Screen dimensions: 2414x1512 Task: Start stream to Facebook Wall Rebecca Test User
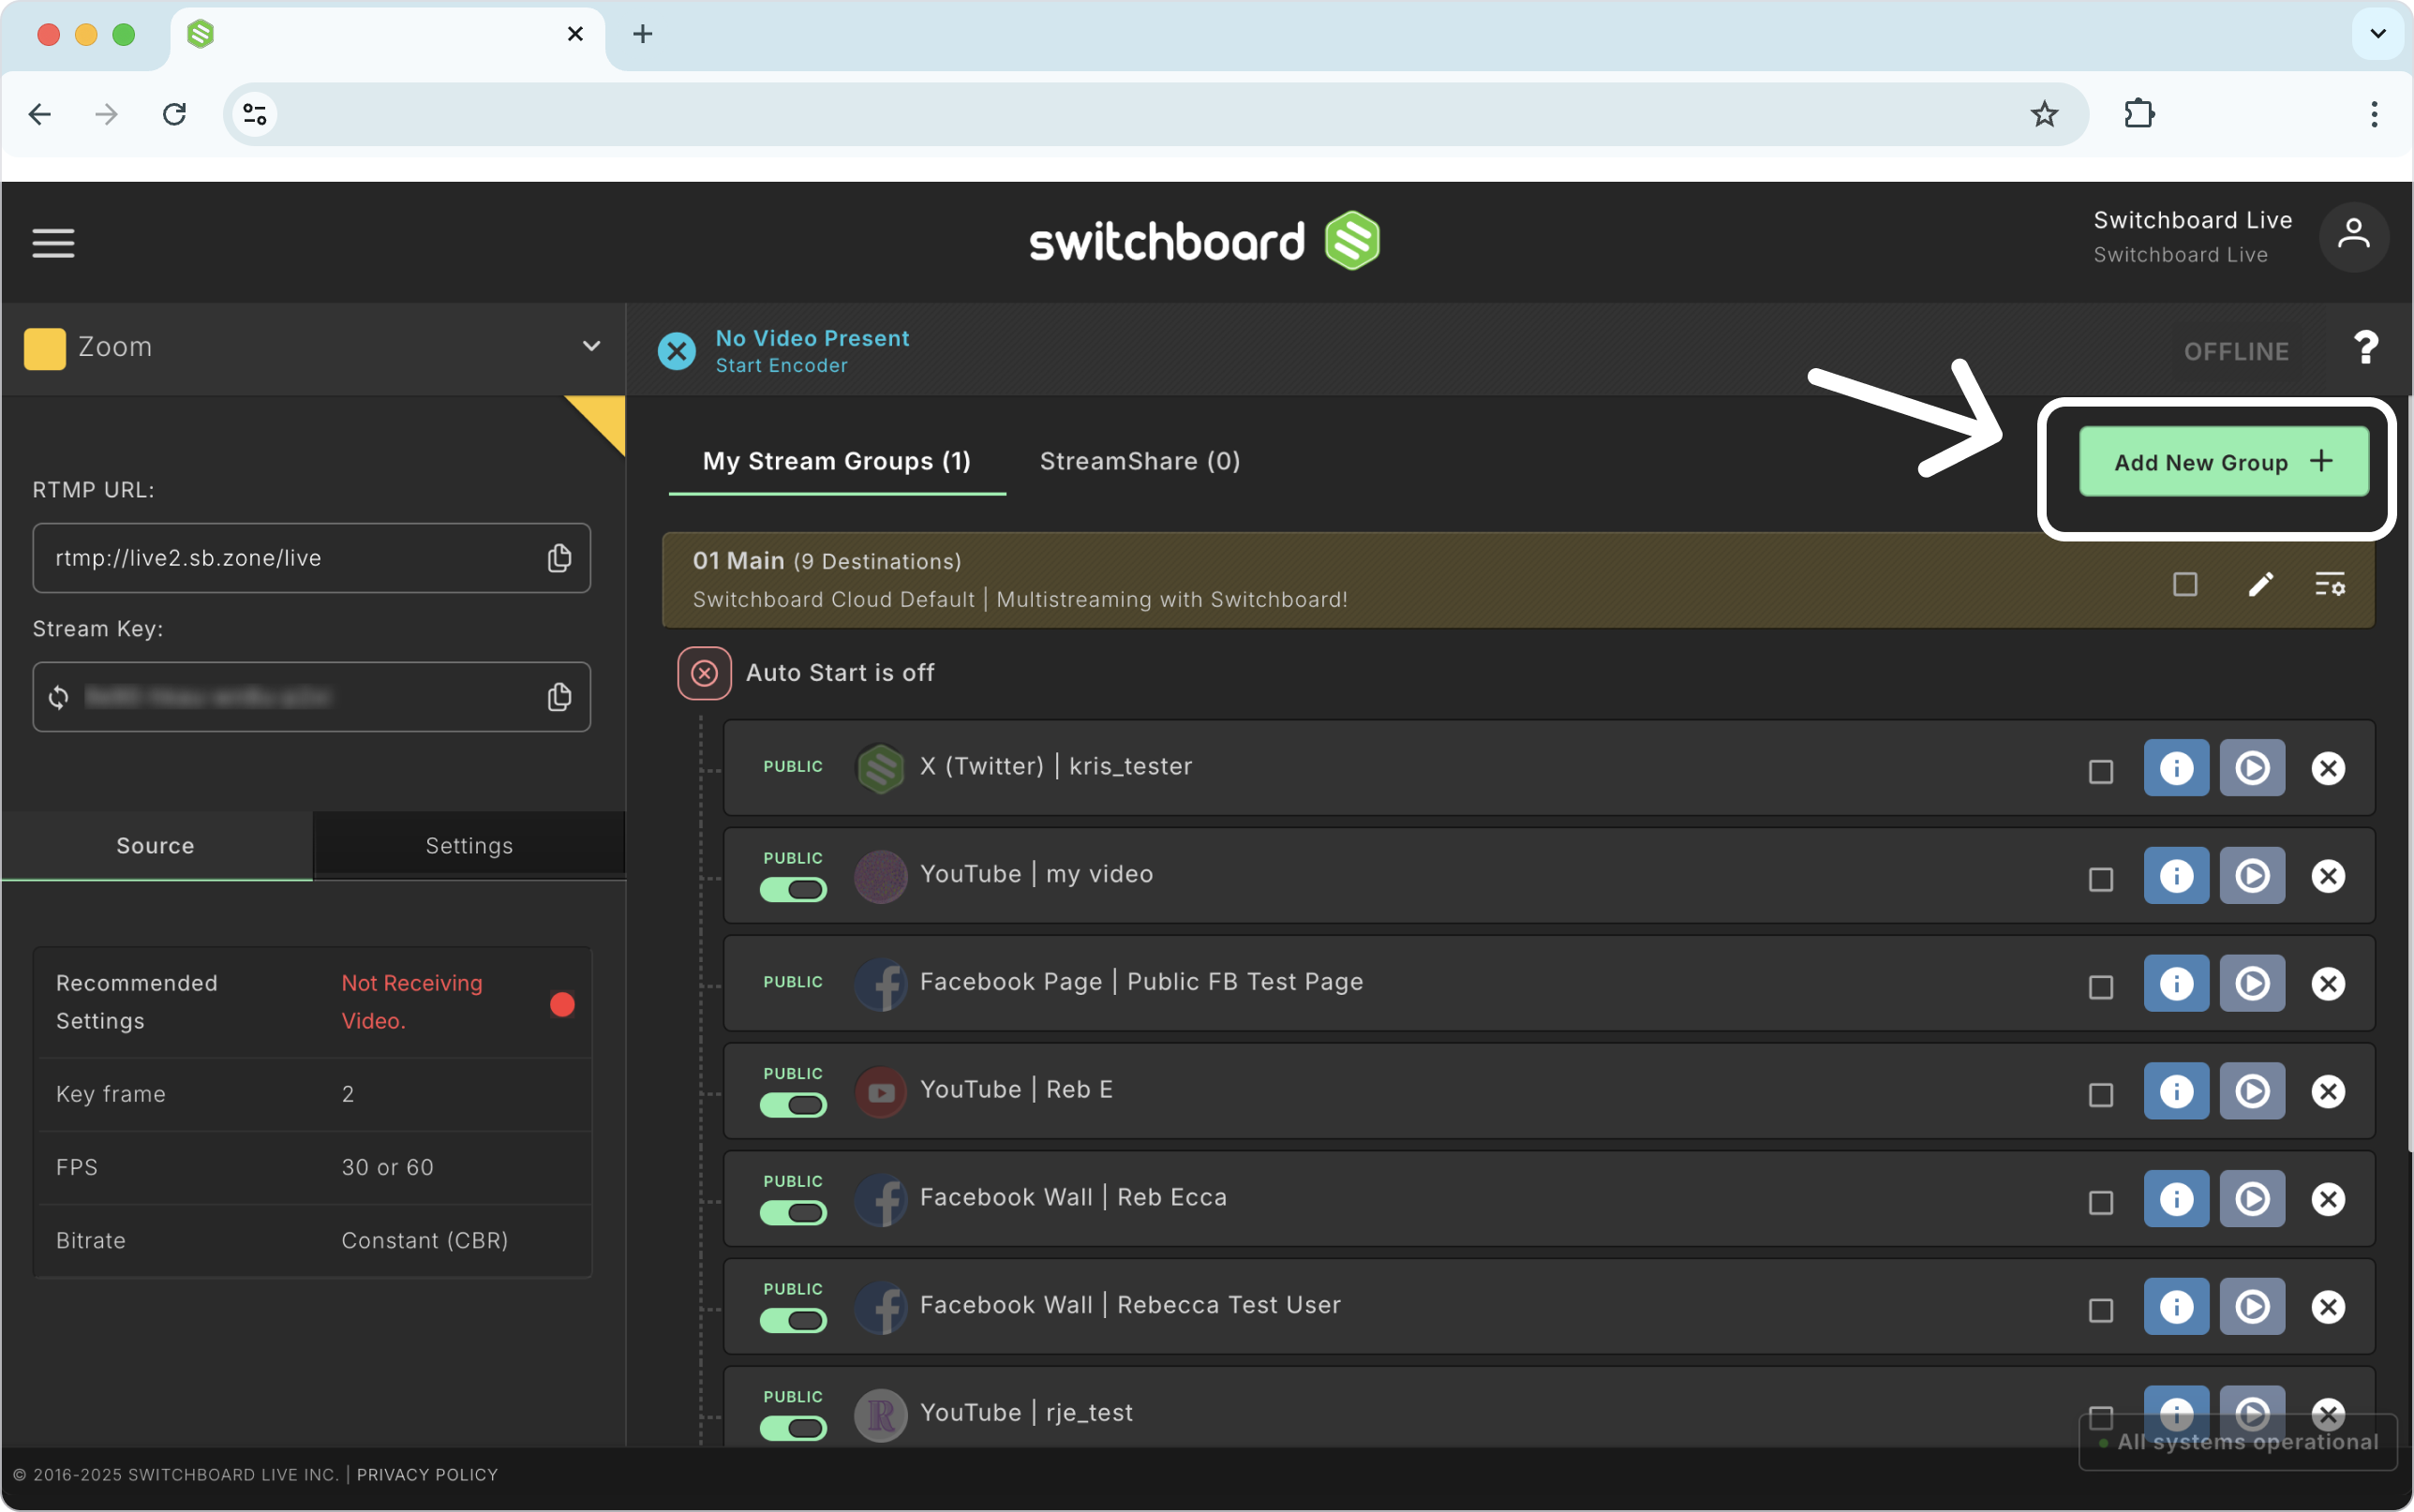click(2252, 1307)
